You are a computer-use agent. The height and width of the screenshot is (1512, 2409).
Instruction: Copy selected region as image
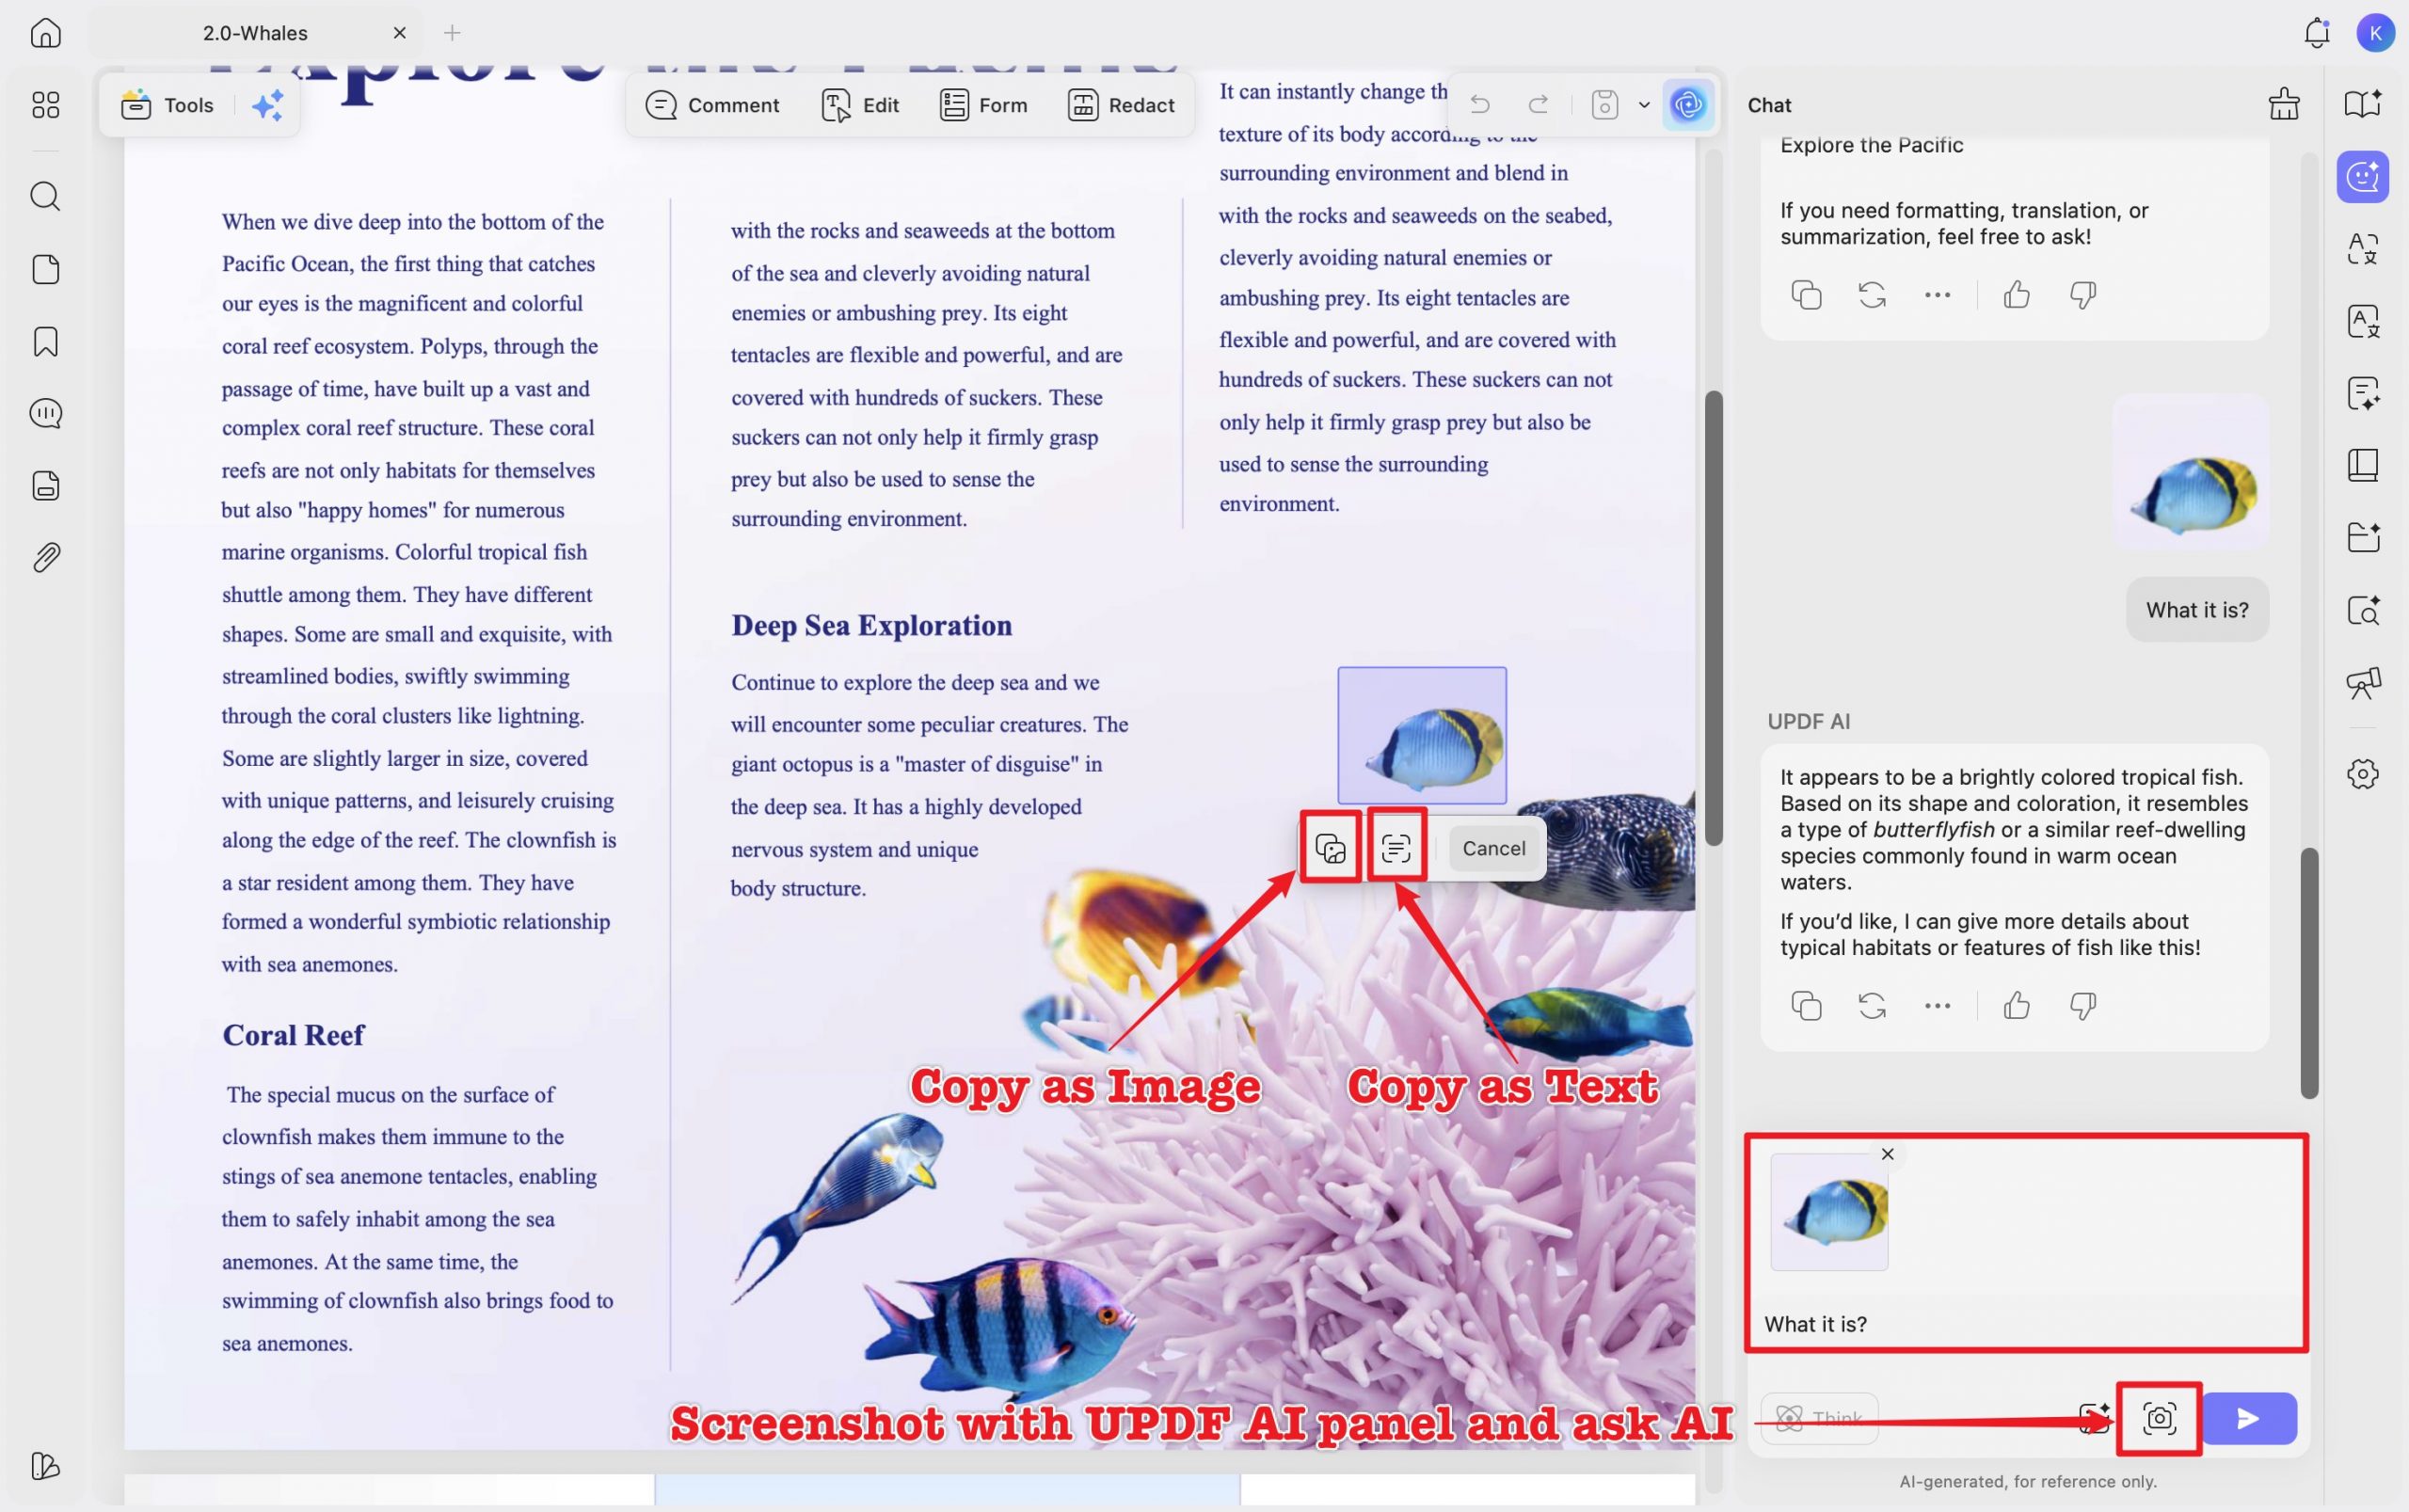pos(1330,848)
